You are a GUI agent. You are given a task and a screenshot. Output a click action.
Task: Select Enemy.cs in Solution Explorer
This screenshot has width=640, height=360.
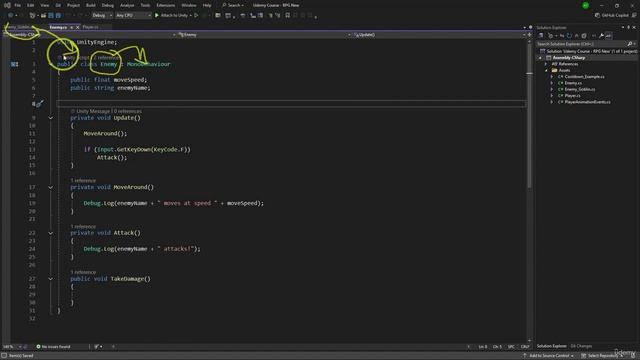point(573,83)
